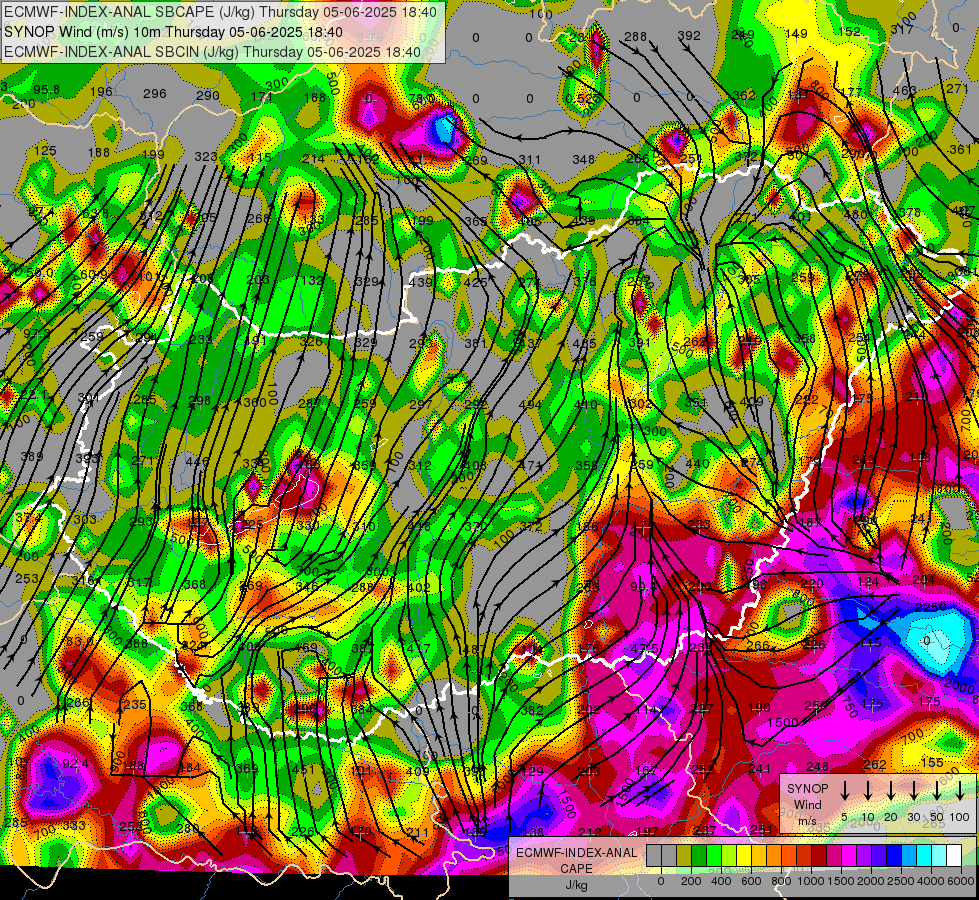This screenshot has width=979, height=900.
Task: Pick the dark red swatch in the CAPE legend
Action: point(819,855)
